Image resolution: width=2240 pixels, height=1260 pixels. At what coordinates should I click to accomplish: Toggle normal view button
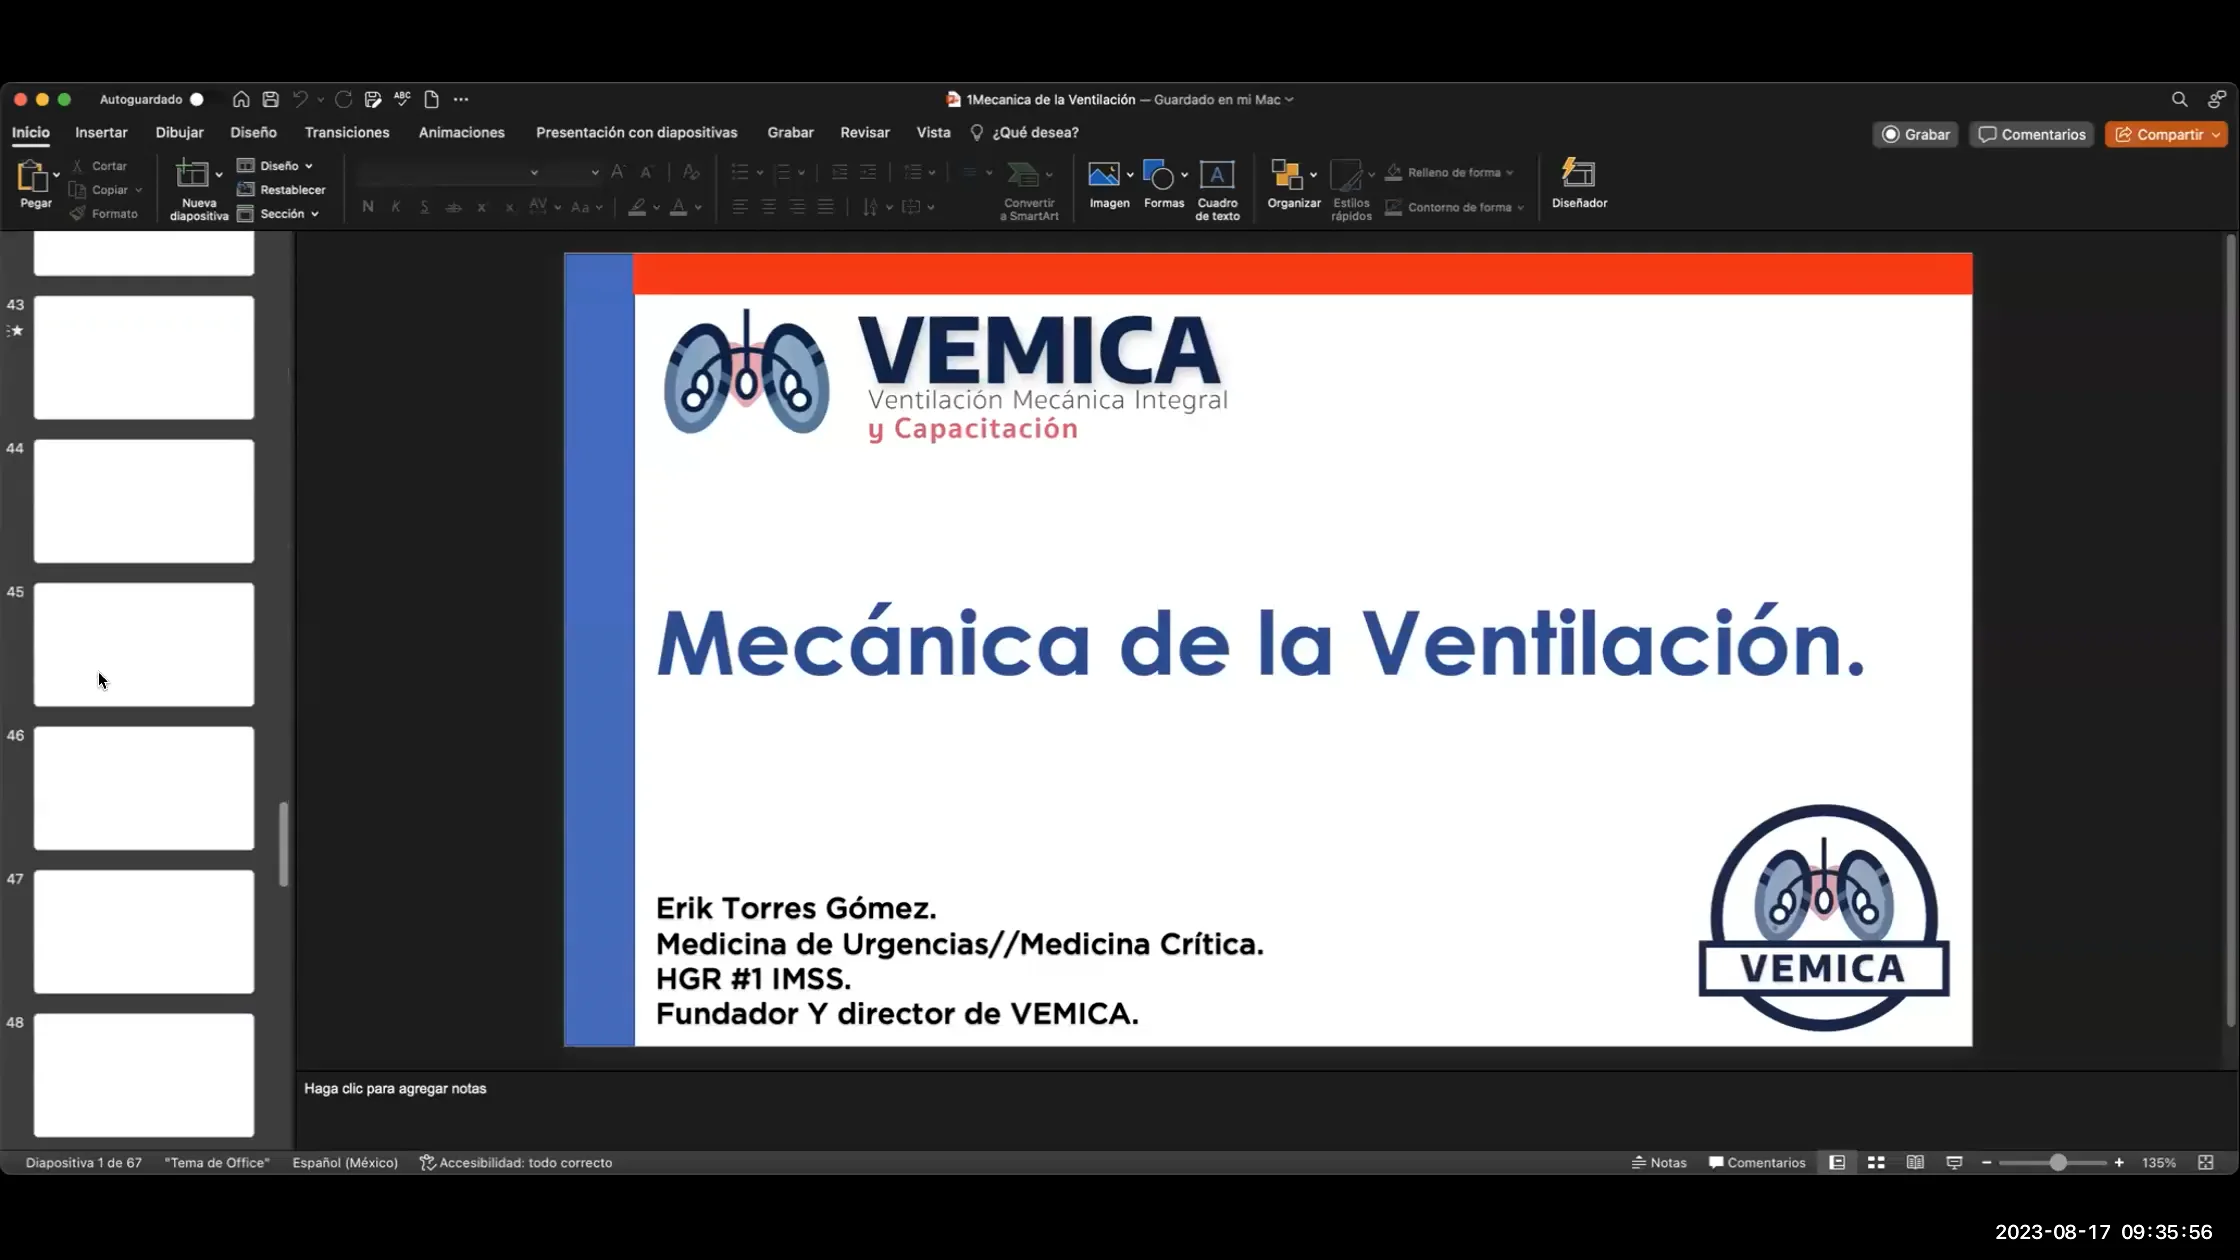click(x=1837, y=1162)
